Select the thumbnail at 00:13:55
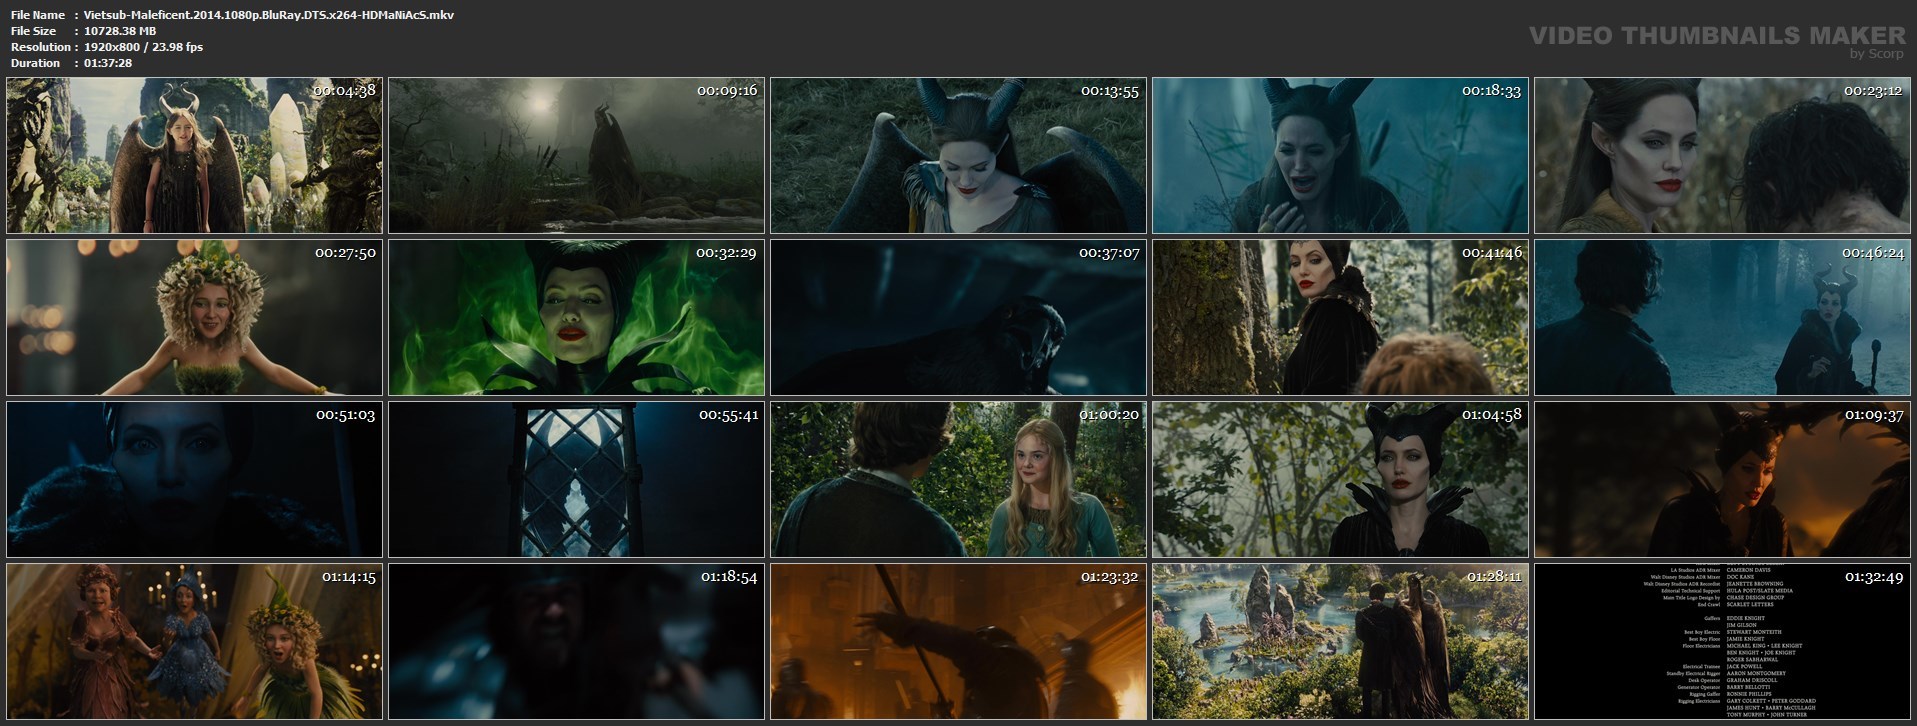Viewport: 1917px width, 726px height. click(x=958, y=155)
